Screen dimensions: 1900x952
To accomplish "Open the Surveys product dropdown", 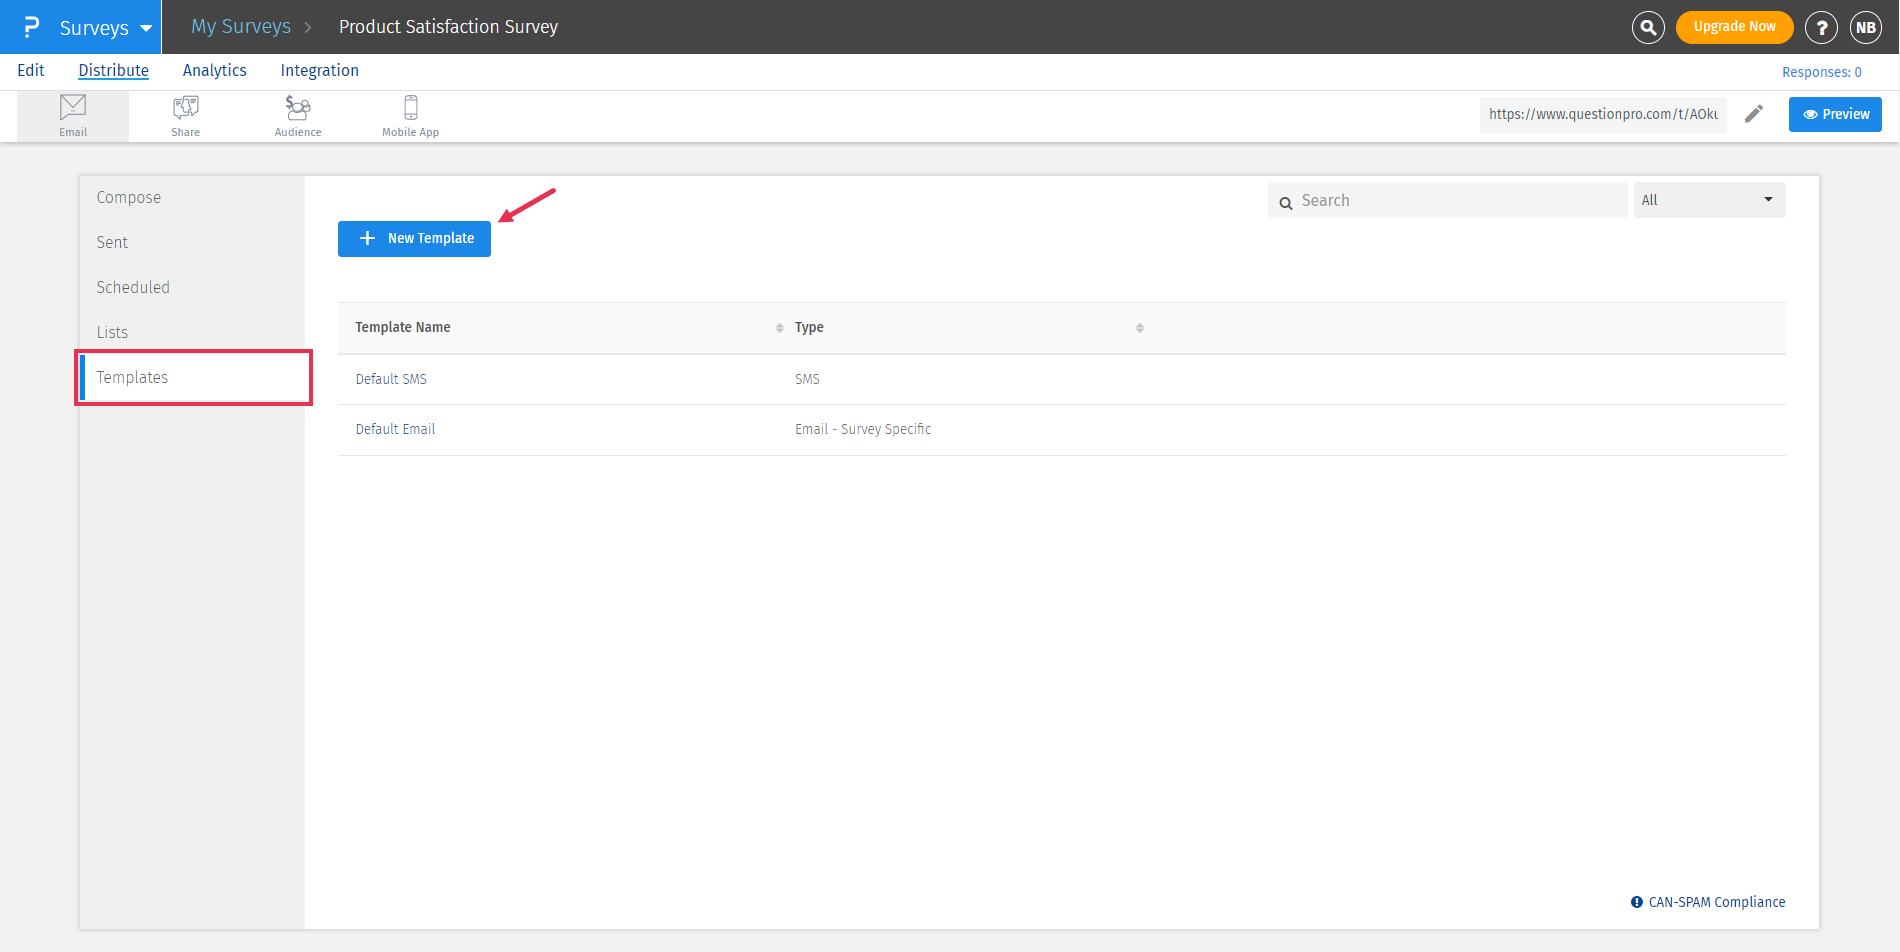I will point(106,28).
